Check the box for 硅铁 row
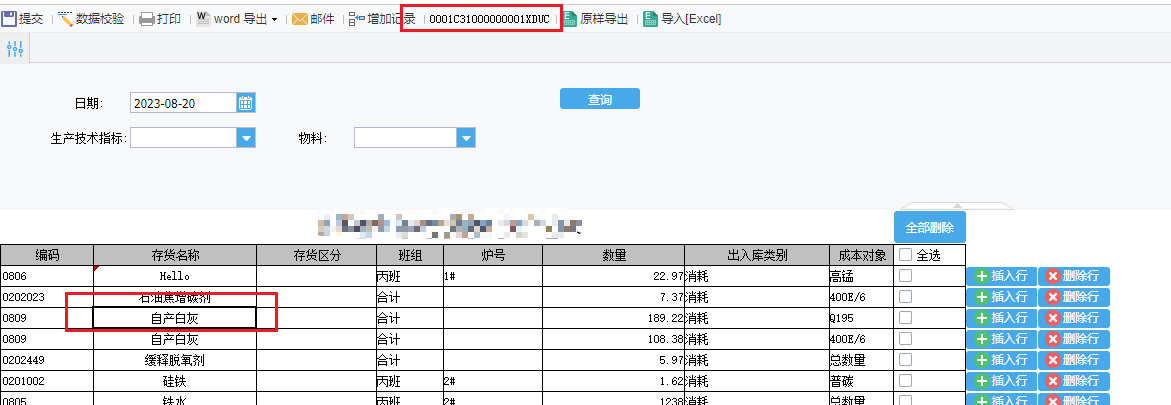The image size is (1171, 405). coord(906,380)
